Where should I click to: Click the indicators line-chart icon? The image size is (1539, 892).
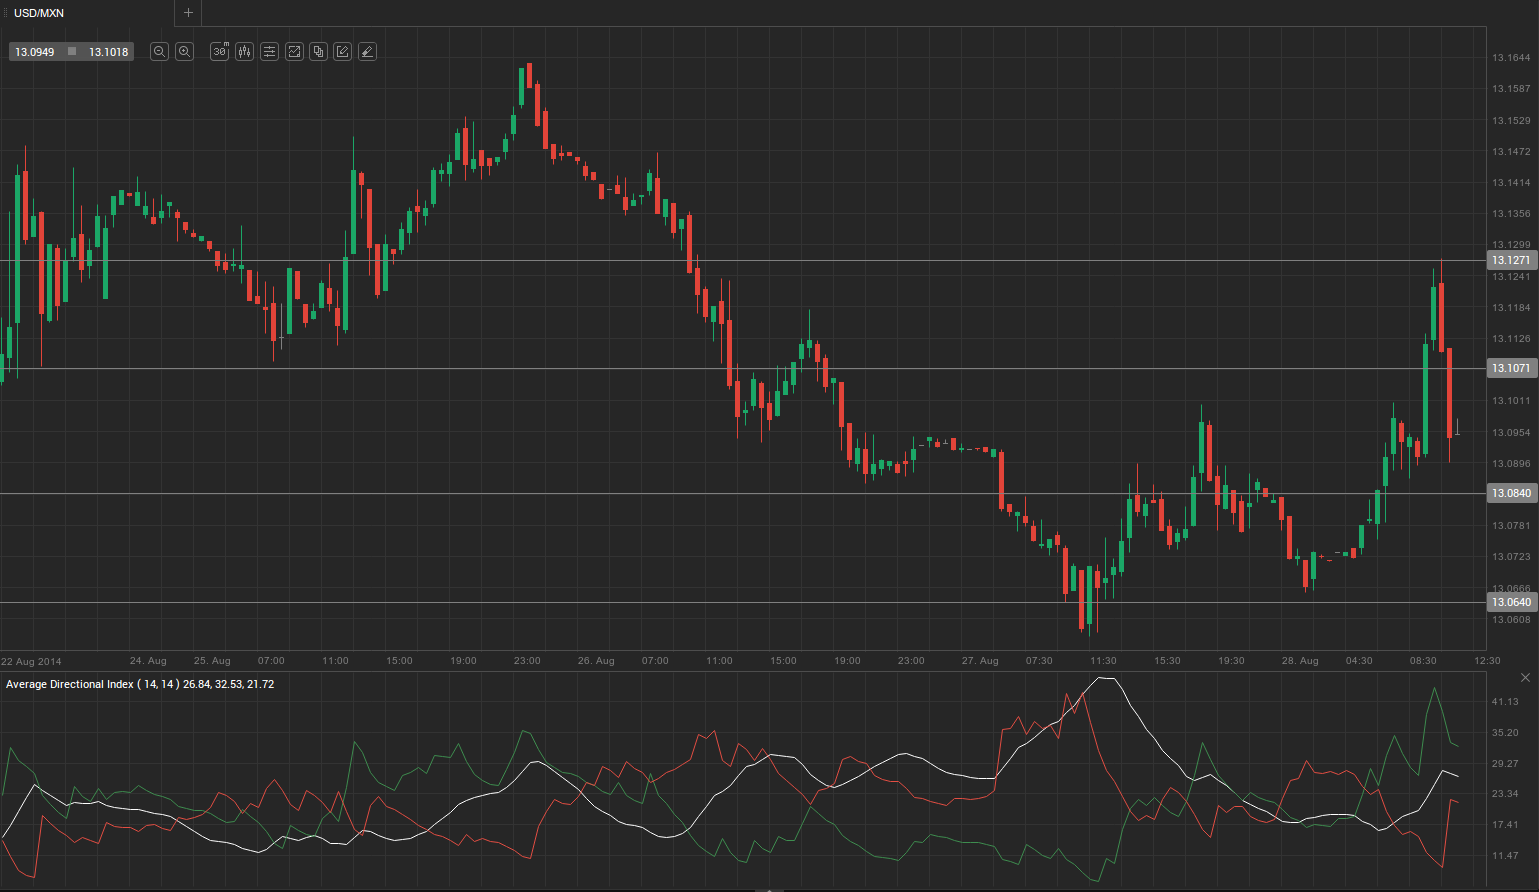point(294,52)
